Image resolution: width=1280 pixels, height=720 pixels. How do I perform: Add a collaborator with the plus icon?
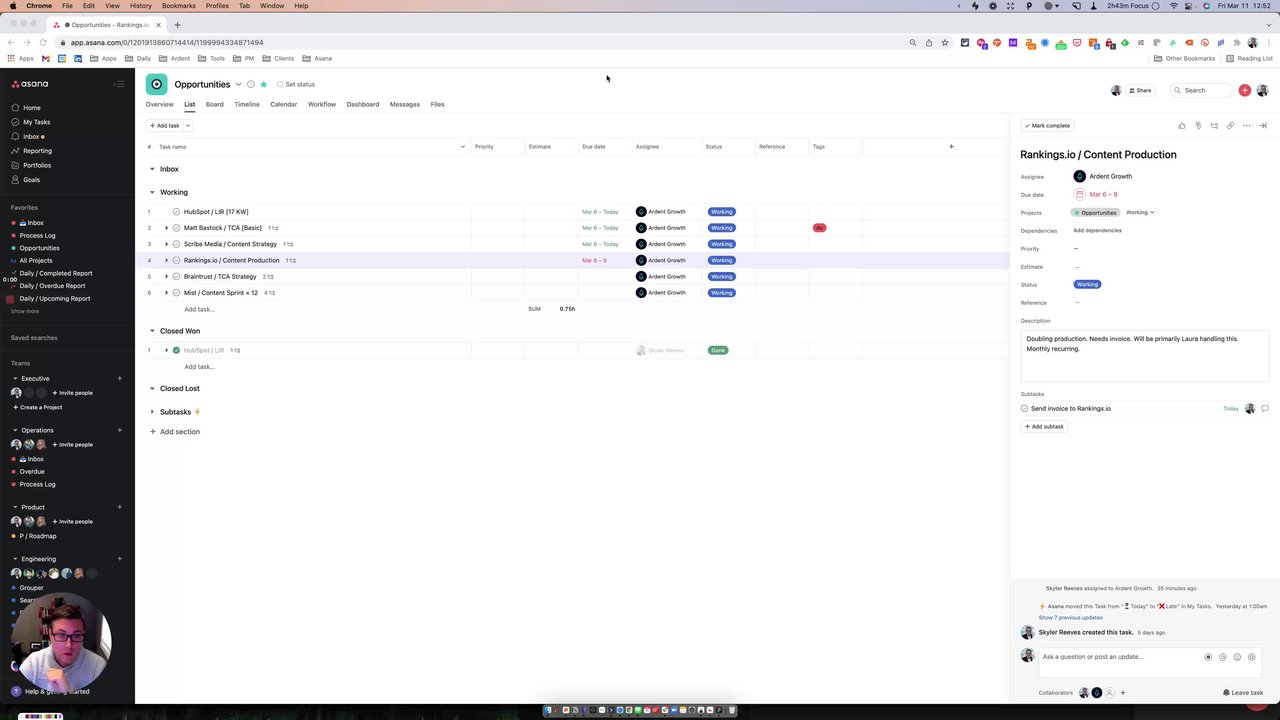coord(1122,693)
